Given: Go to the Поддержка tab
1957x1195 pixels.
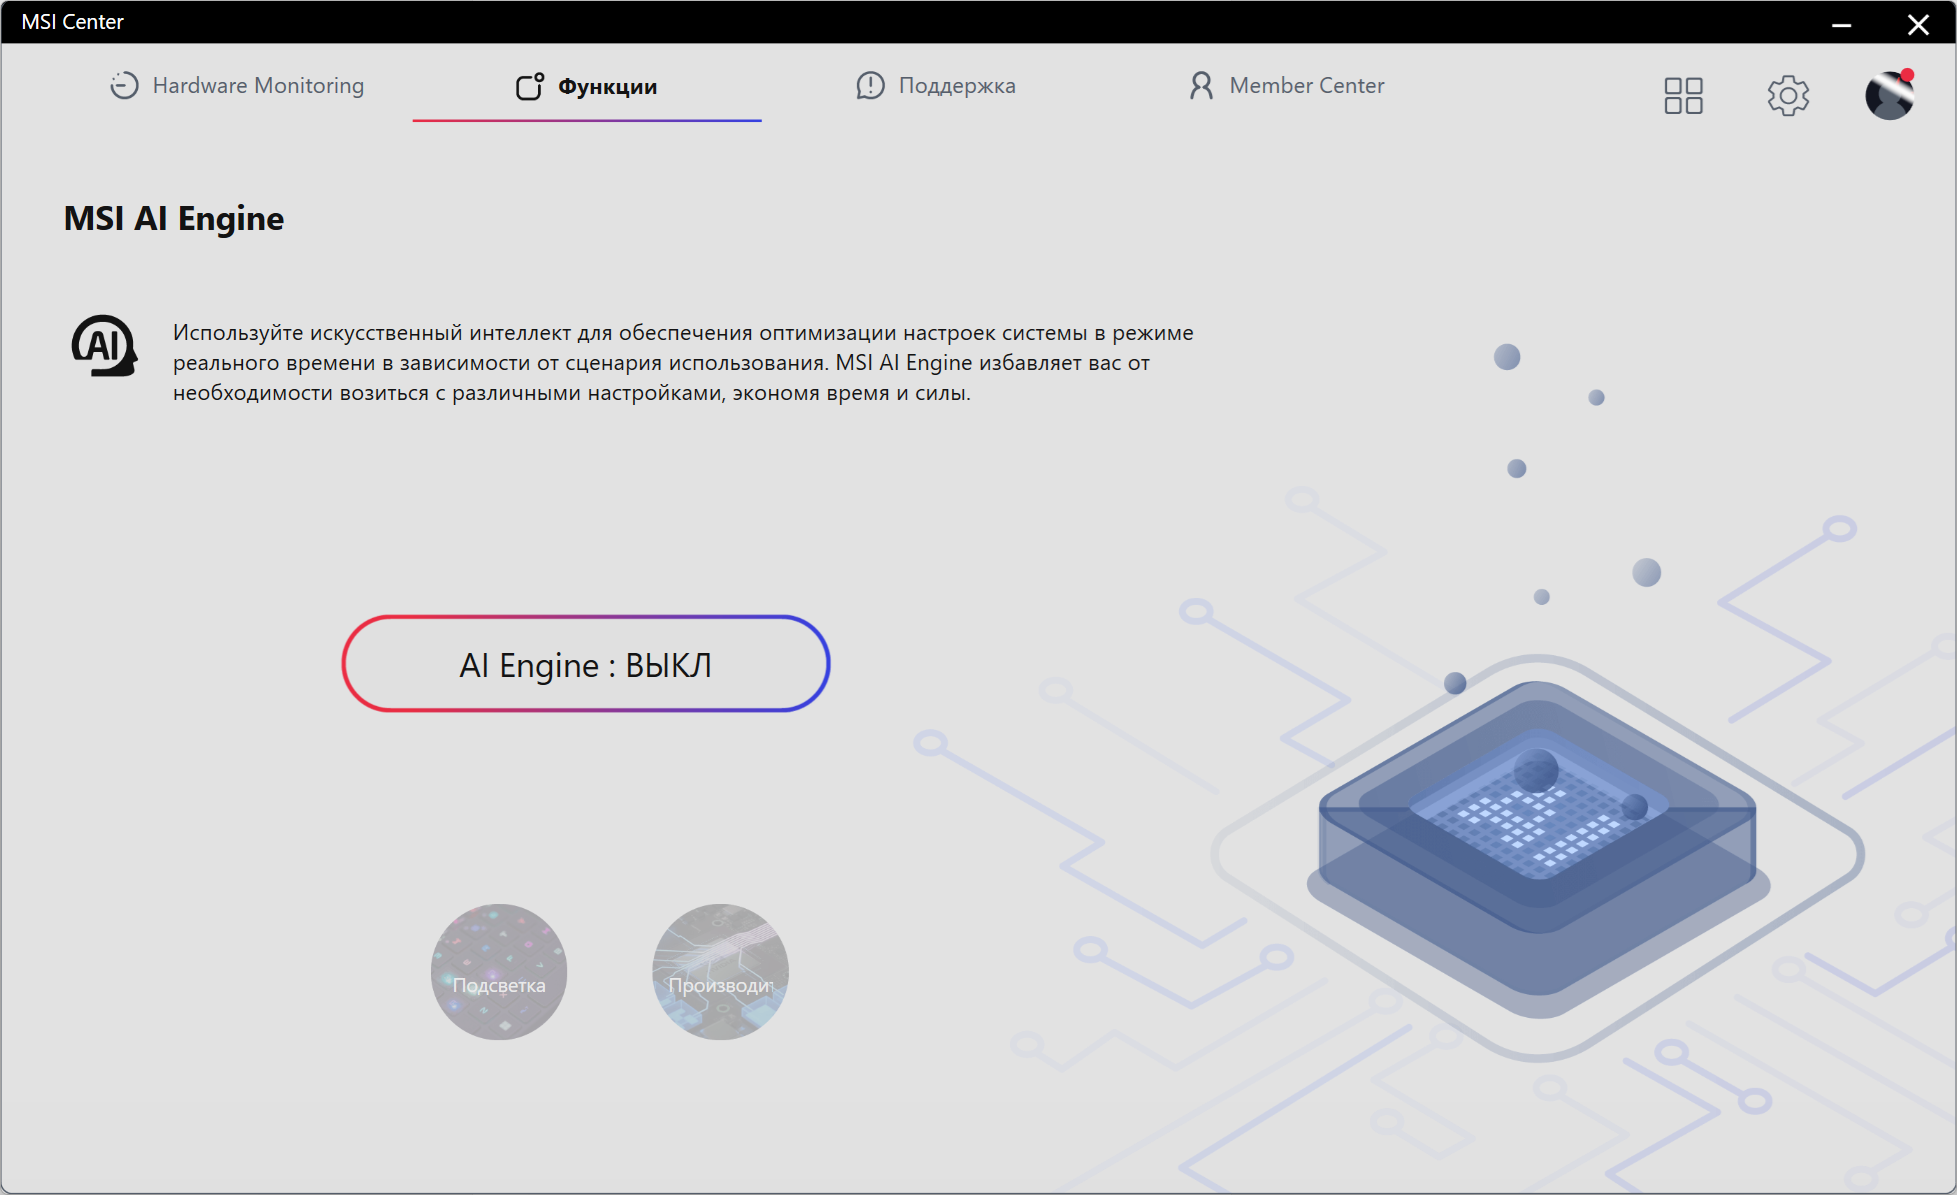Looking at the screenshot, I should pos(957,86).
